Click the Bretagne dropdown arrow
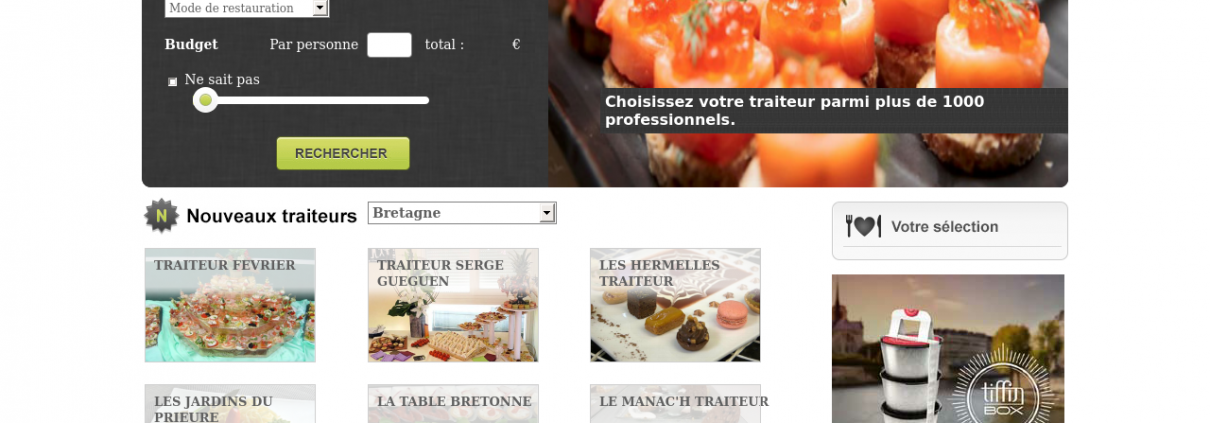 (546, 213)
